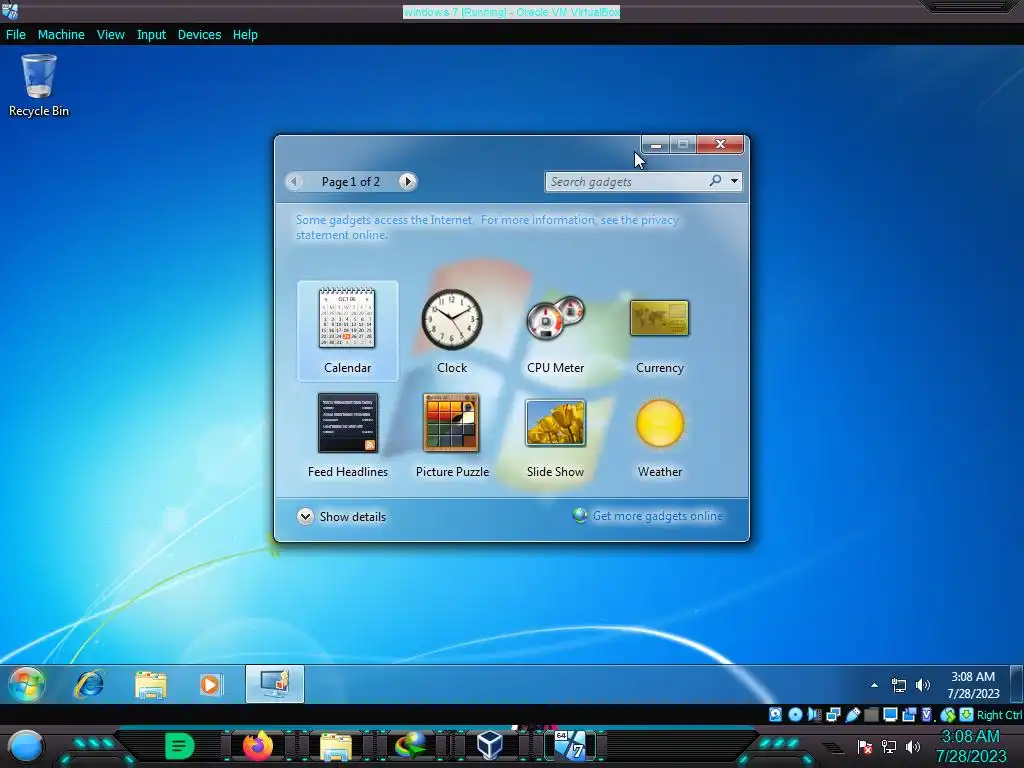
Task: Open Windows Explorer in guest taskbar
Action: 150,684
